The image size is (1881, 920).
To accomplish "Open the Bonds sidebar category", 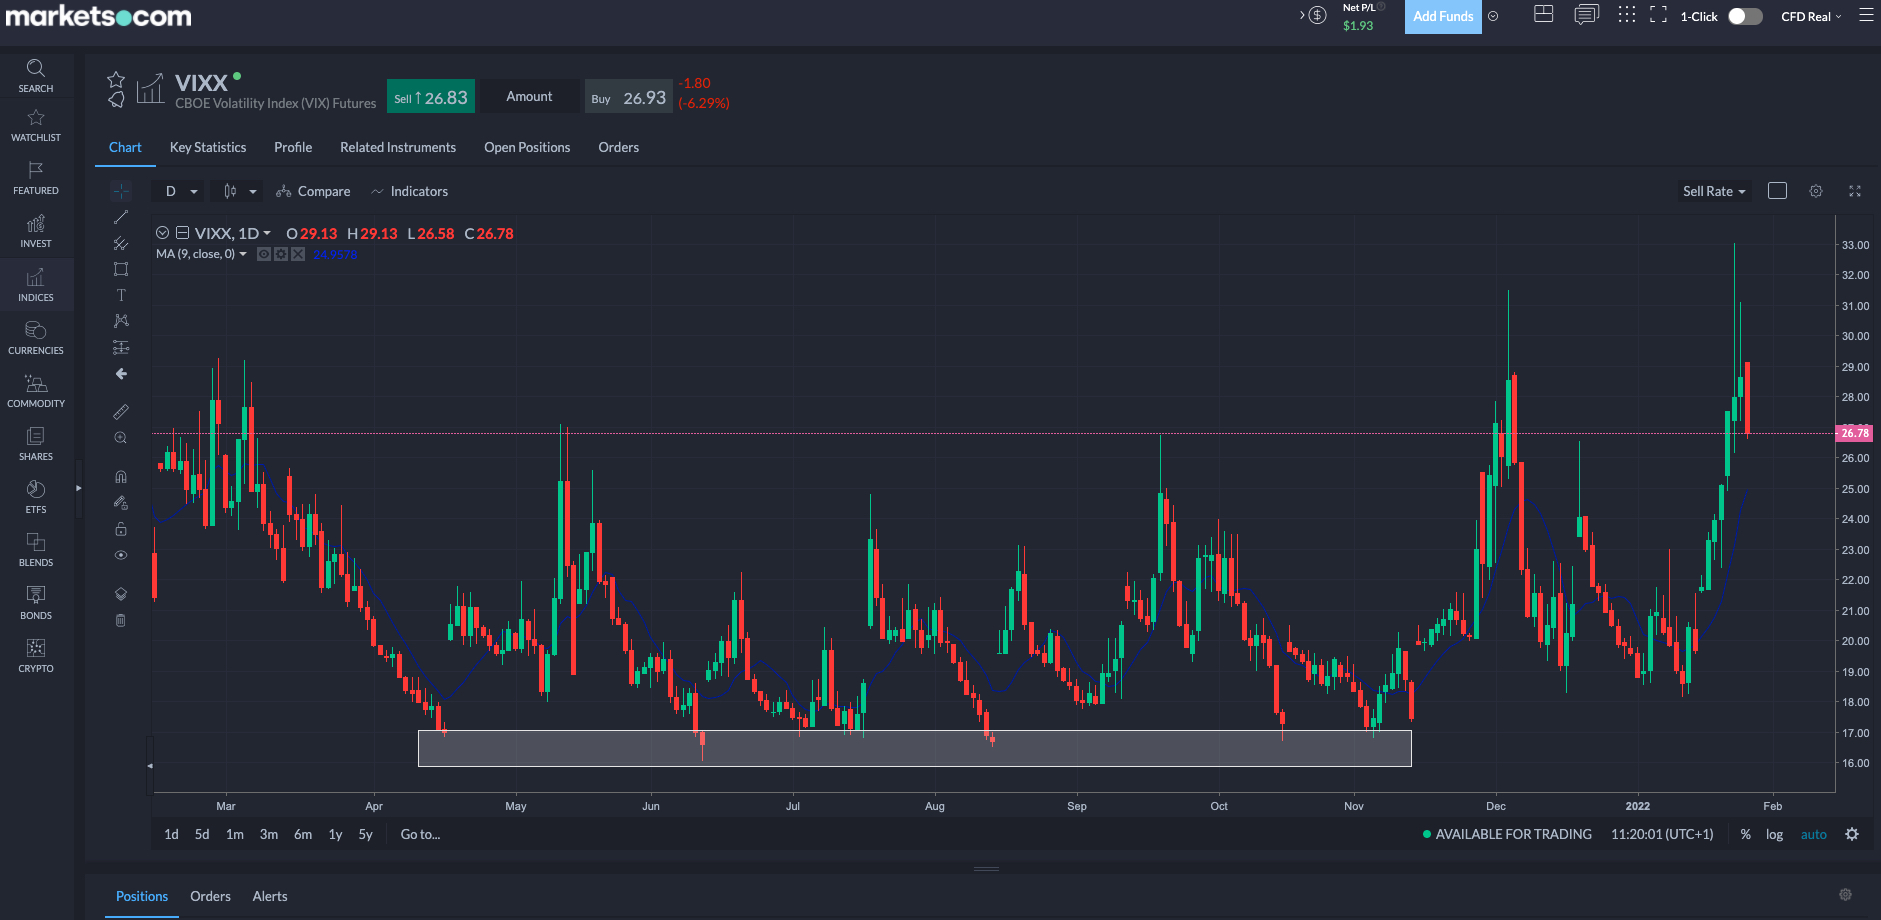I will [x=36, y=604].
